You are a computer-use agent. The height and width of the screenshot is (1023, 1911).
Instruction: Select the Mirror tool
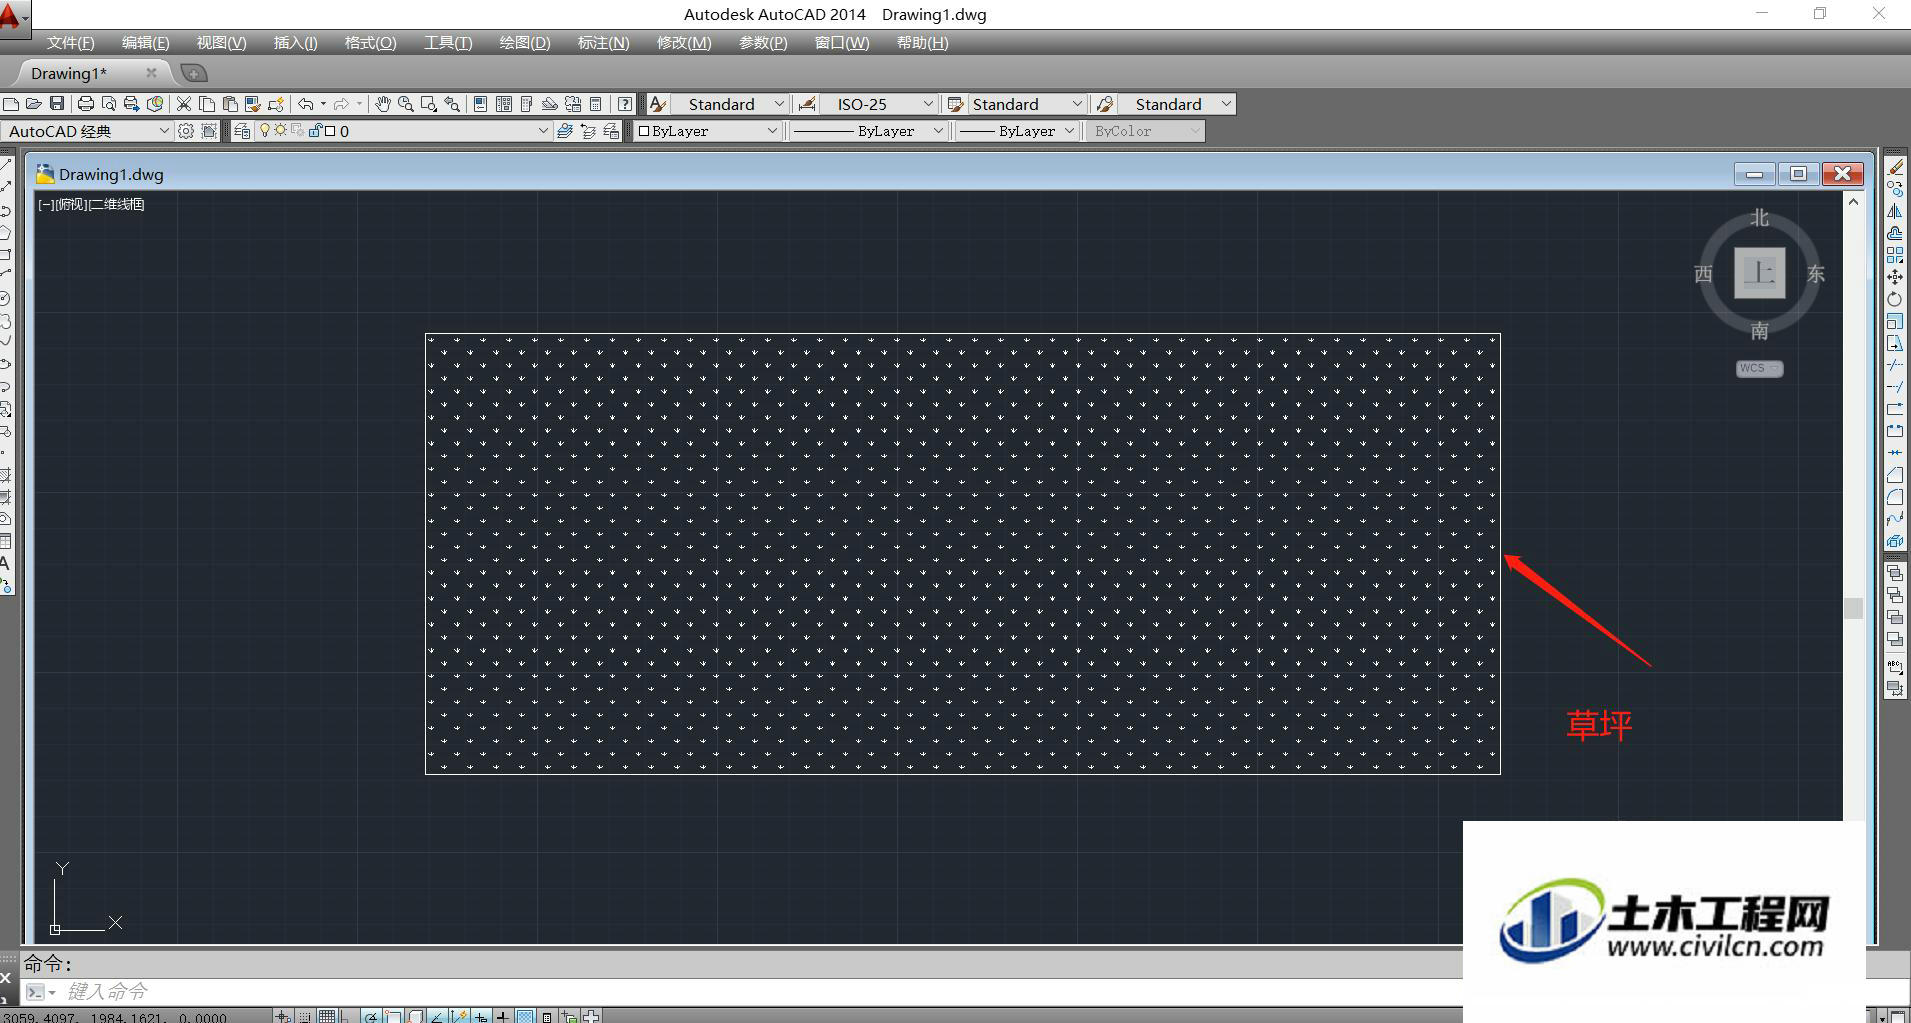[1895, 211]
